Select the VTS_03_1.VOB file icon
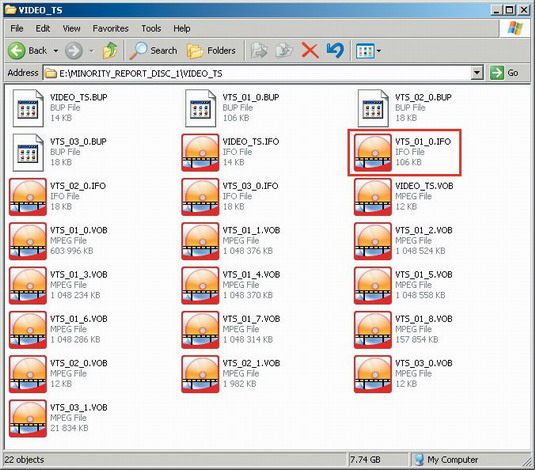 point(28,418)
